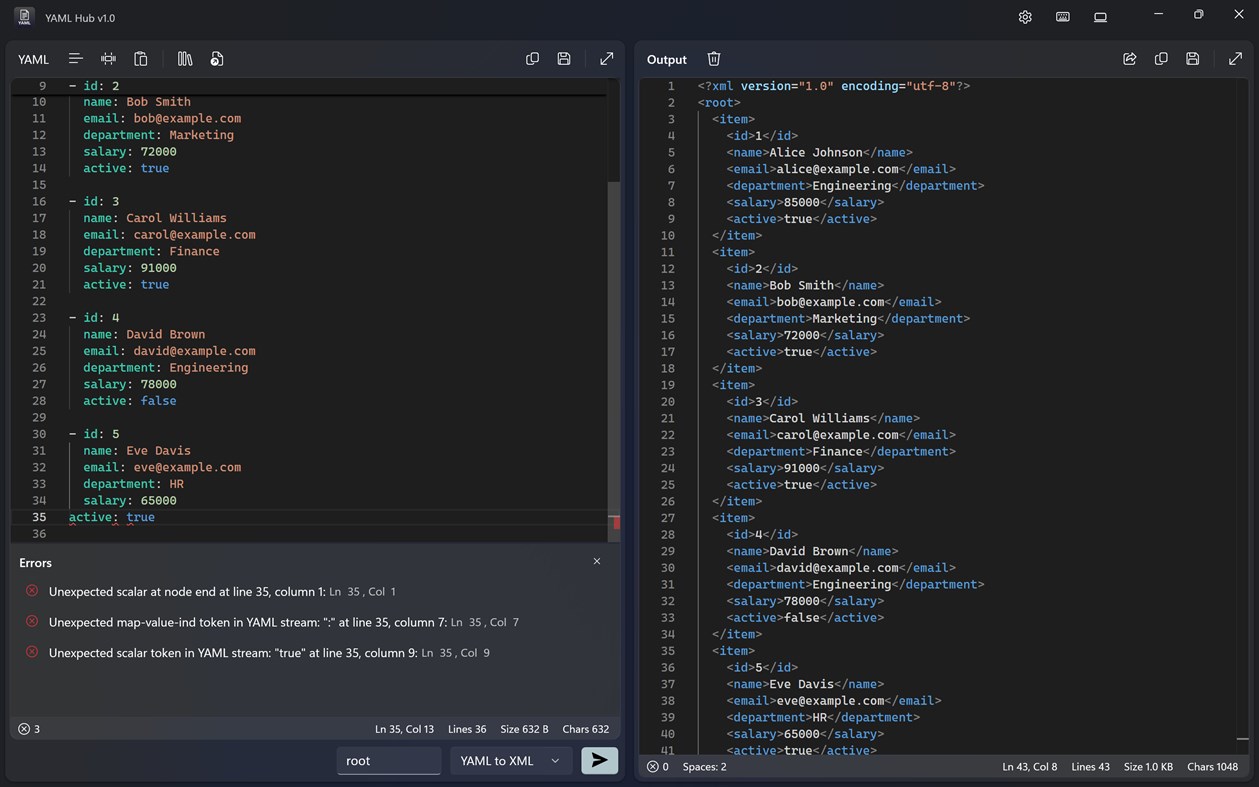Click the second error's red X icon
The height and width of the screenshot is (787, 1259).
point(32,621)
